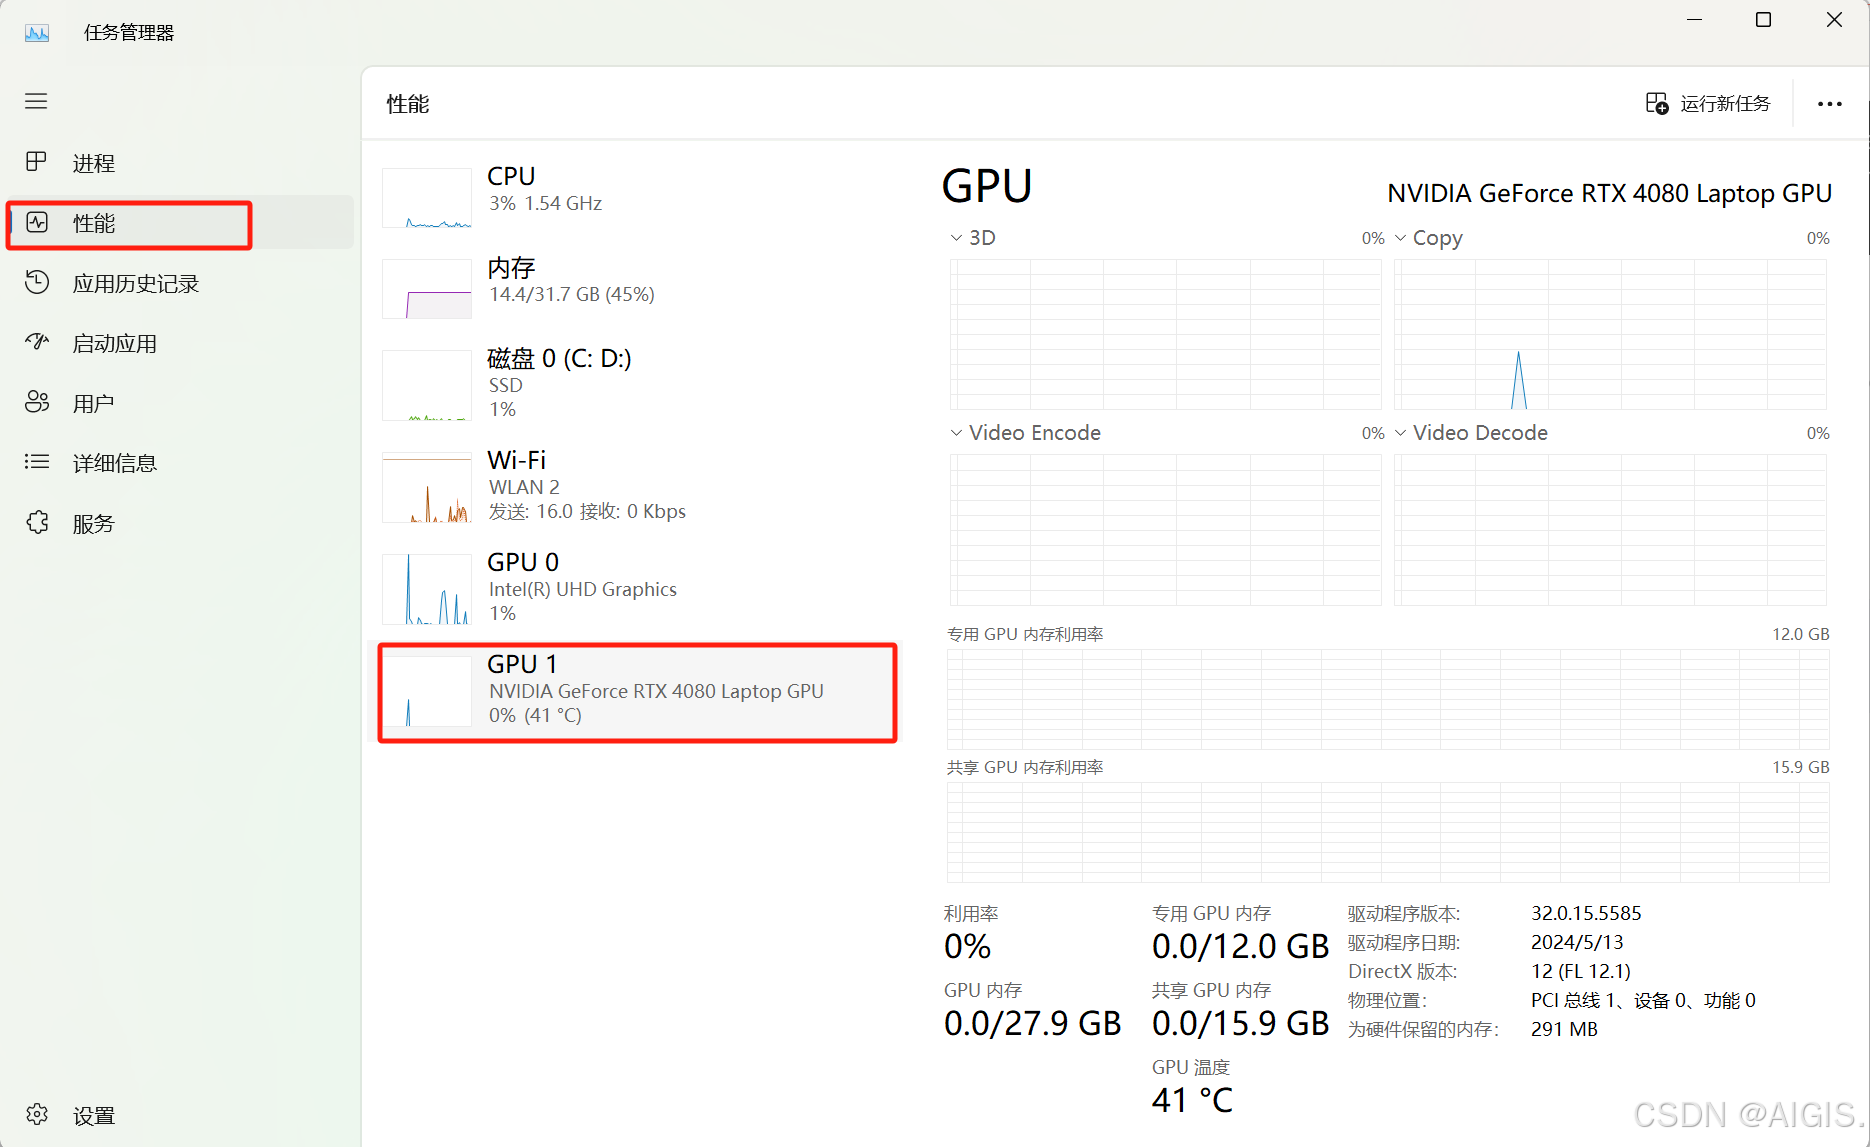Click the disk 0 mini graph thumbnail
Screen dimensions: 1870x1147
tap(427, 385)
